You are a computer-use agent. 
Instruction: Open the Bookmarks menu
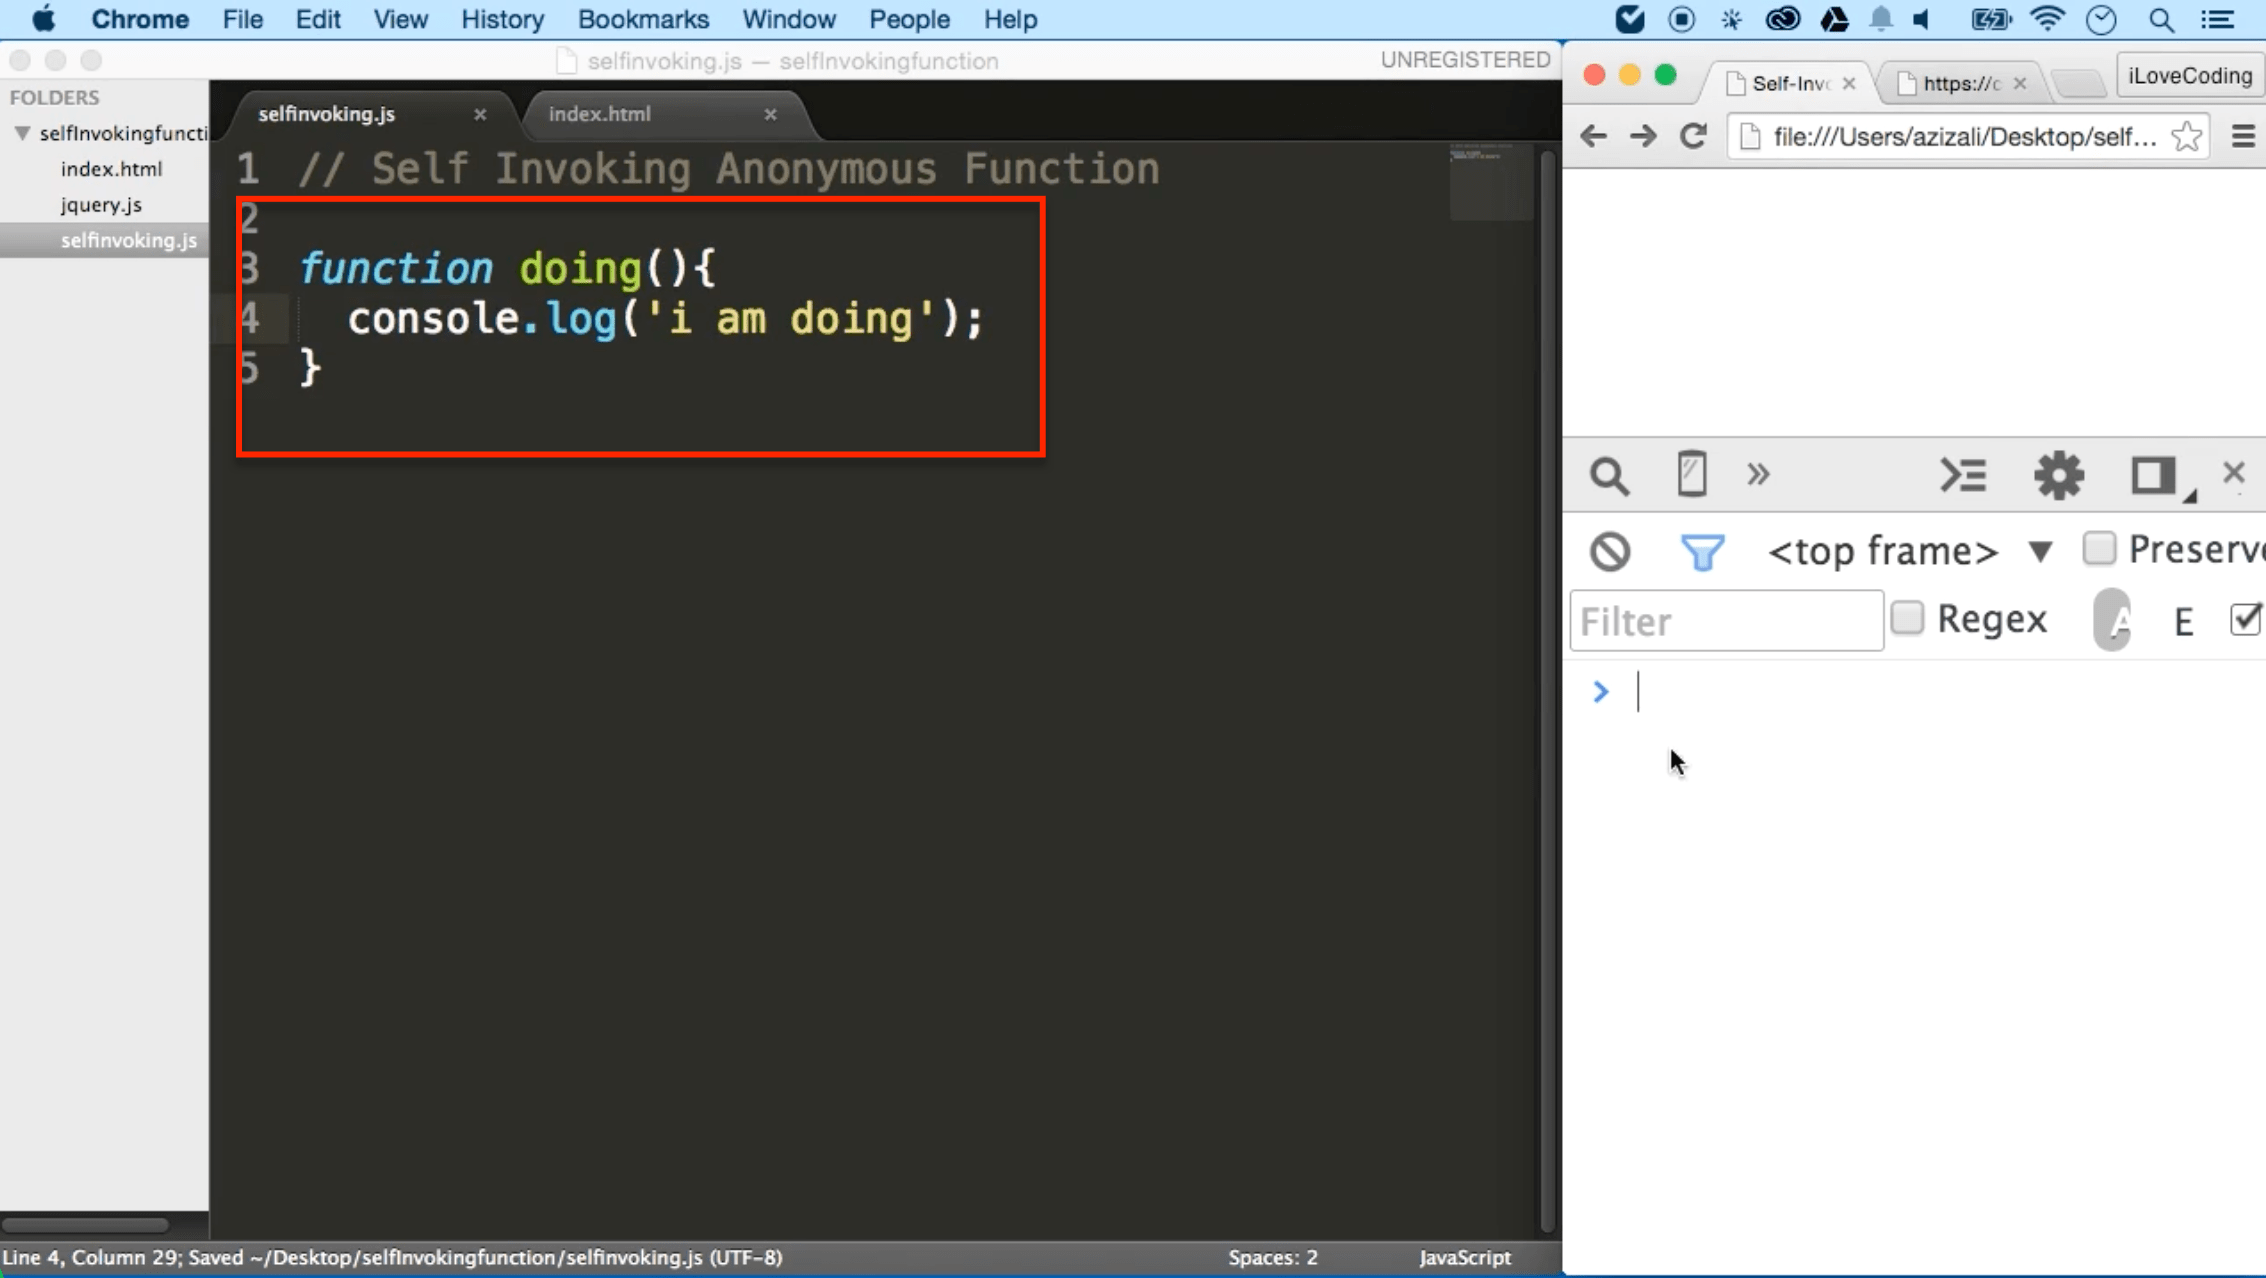pos(643,19)
